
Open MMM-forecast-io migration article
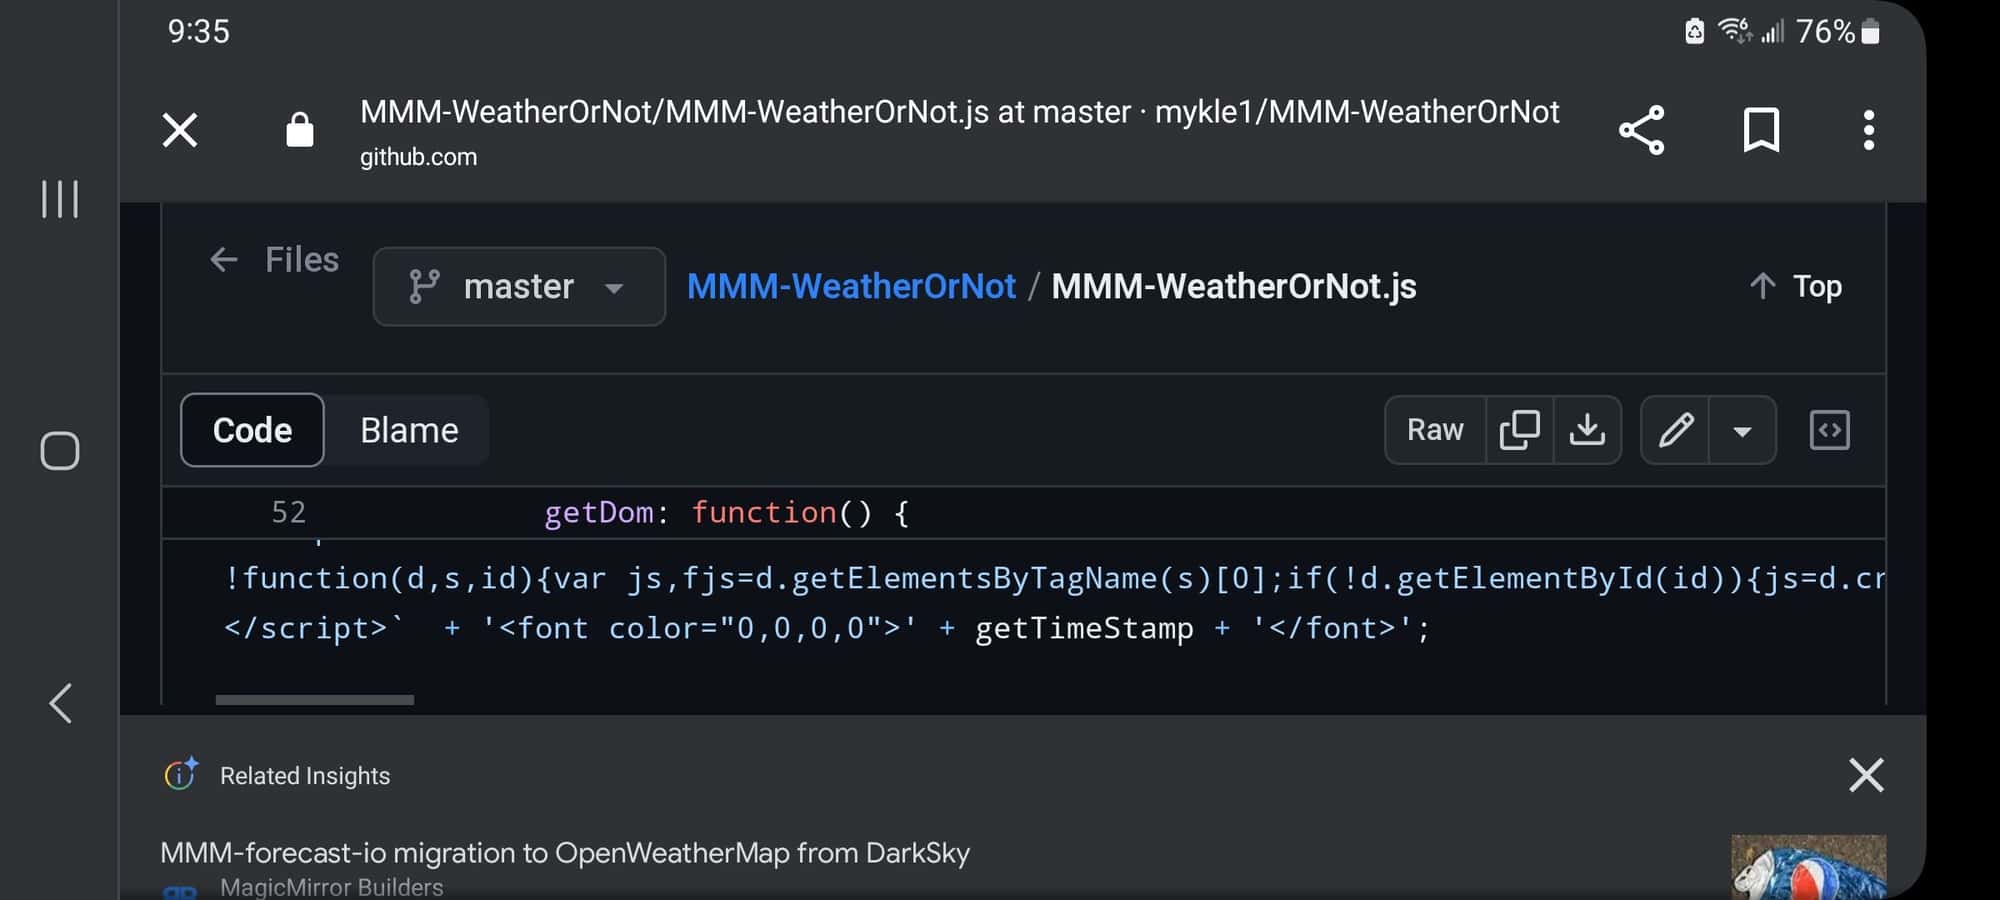pyautogui.click(x=565, y=853)
